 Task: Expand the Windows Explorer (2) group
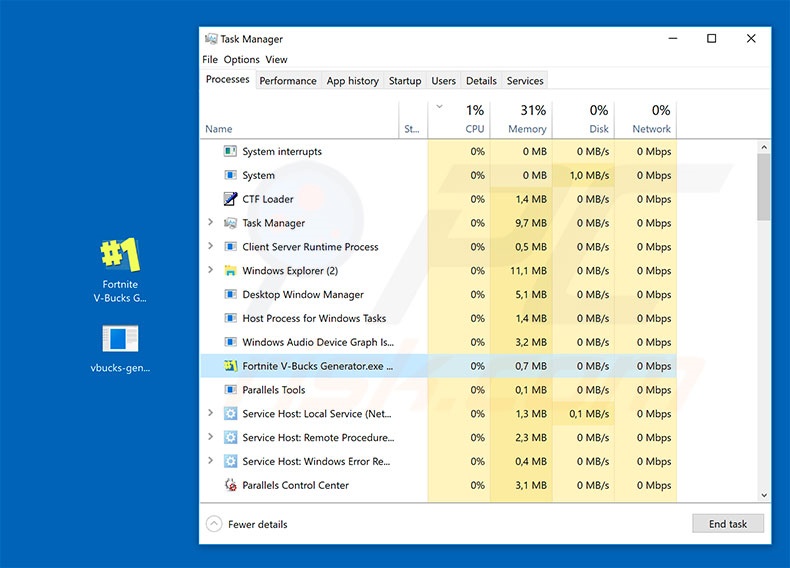211,270
